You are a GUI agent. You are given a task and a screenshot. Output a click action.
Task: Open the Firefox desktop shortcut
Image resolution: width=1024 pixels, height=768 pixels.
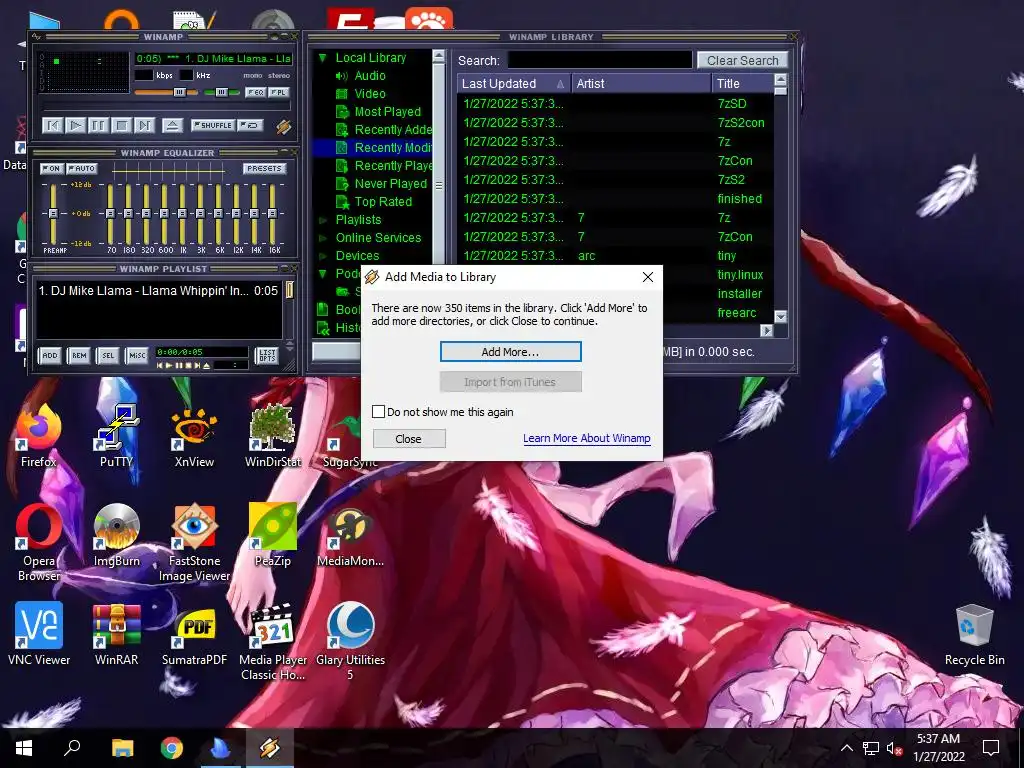[x=39, y=436]
